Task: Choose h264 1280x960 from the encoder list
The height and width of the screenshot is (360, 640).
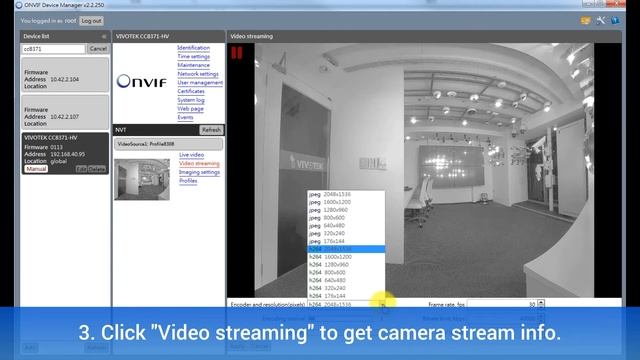Action: click(346, 264)
